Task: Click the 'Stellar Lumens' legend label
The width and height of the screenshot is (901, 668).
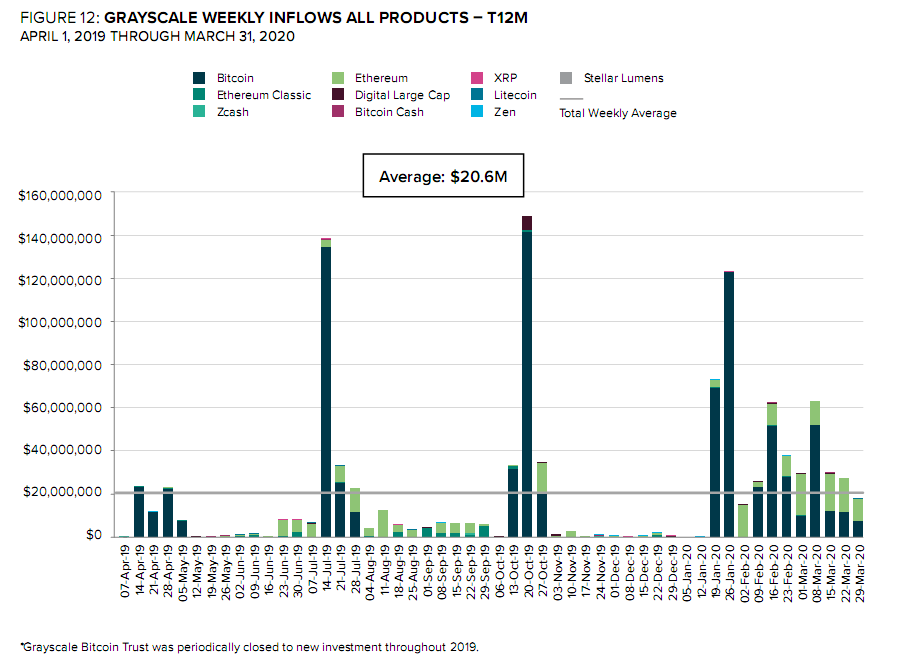Action: [623, 78]
